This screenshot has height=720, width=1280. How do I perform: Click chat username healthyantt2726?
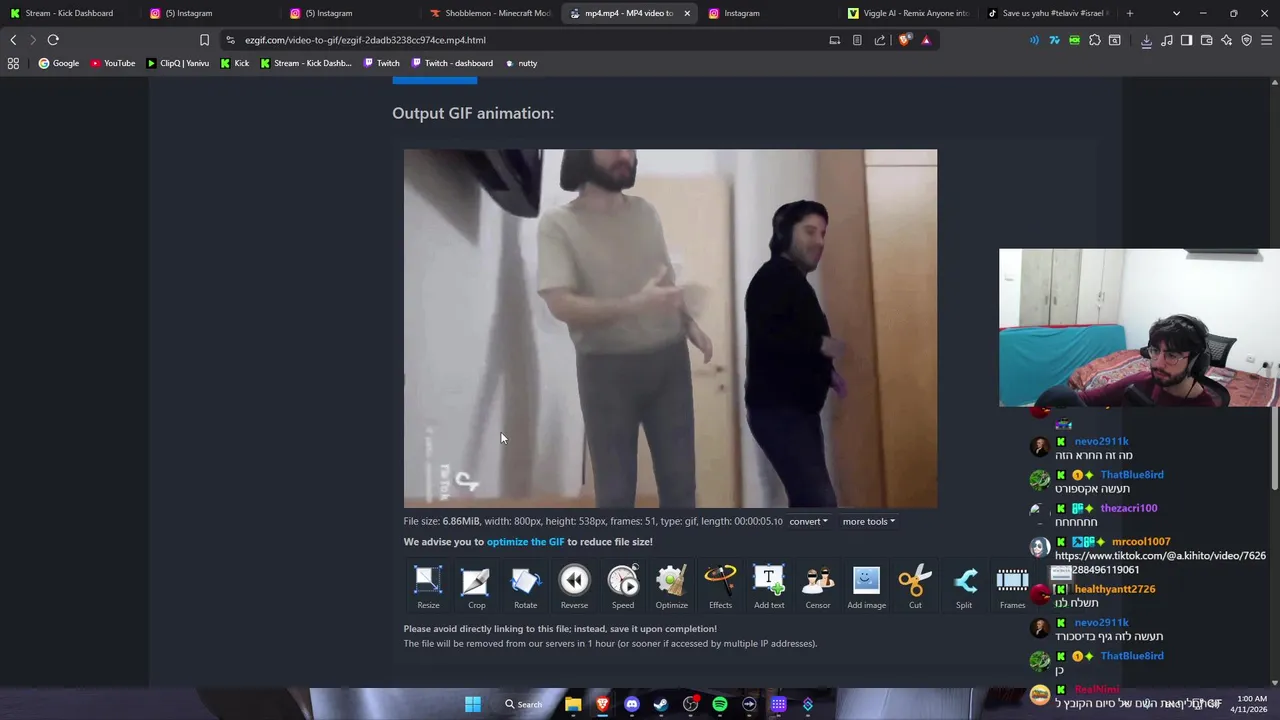click(1114, 589)
